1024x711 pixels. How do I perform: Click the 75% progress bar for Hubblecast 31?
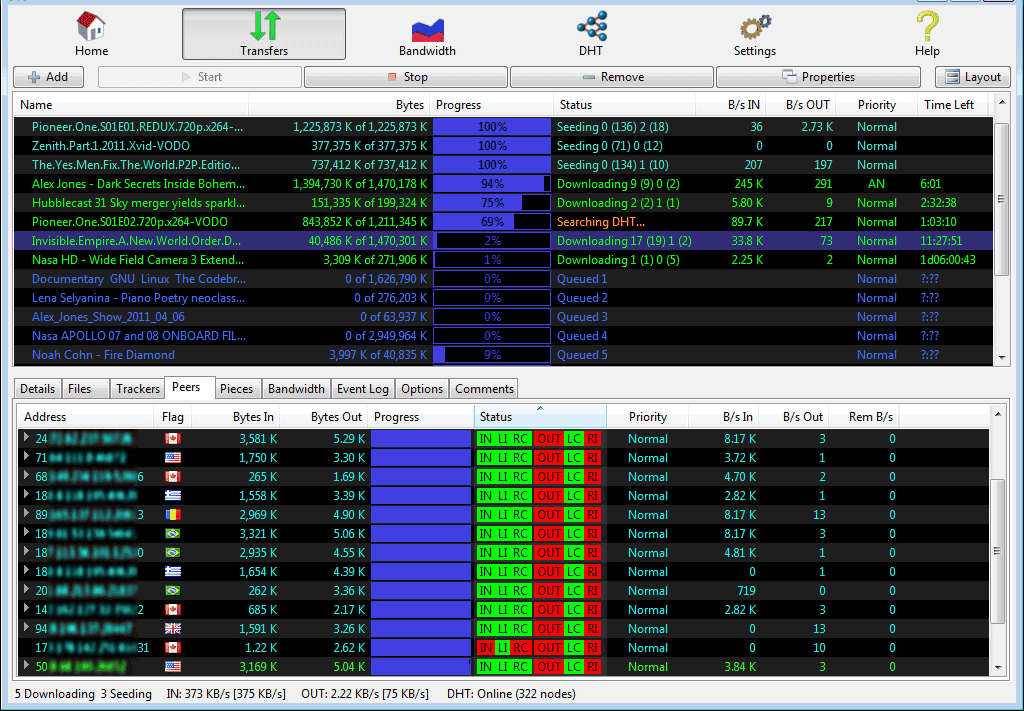coord(492,202)
